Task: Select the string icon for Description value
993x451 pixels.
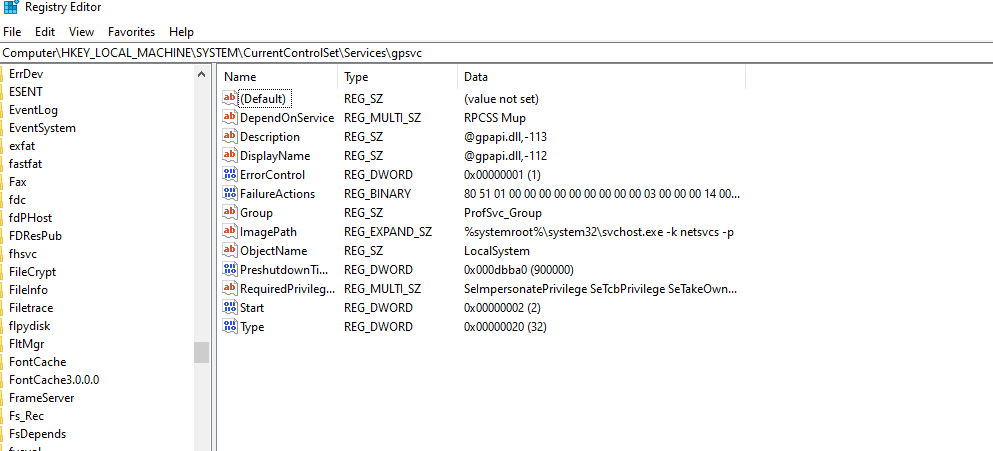Action: point(229,136)
